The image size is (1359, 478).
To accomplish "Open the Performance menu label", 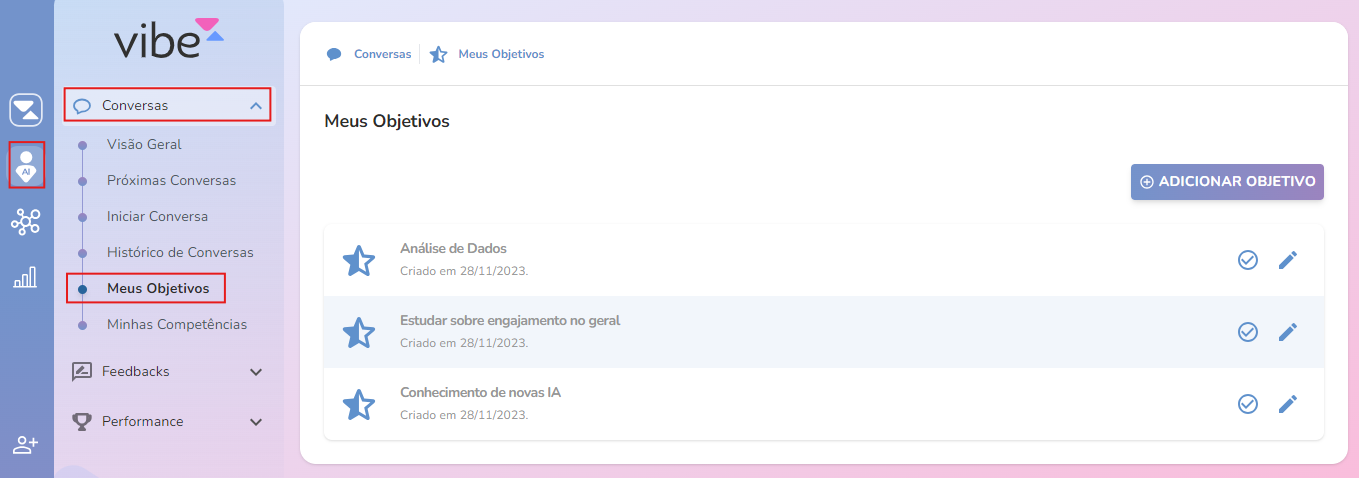I will [143, 422].
